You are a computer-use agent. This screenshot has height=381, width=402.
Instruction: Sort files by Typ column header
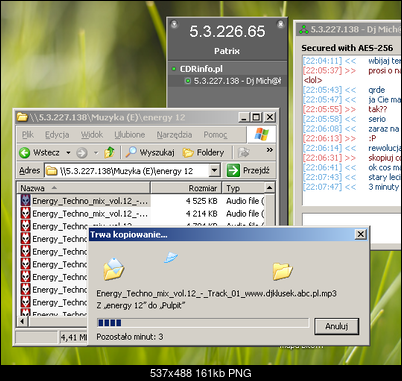pyautogui.click(x=244, y=188)
